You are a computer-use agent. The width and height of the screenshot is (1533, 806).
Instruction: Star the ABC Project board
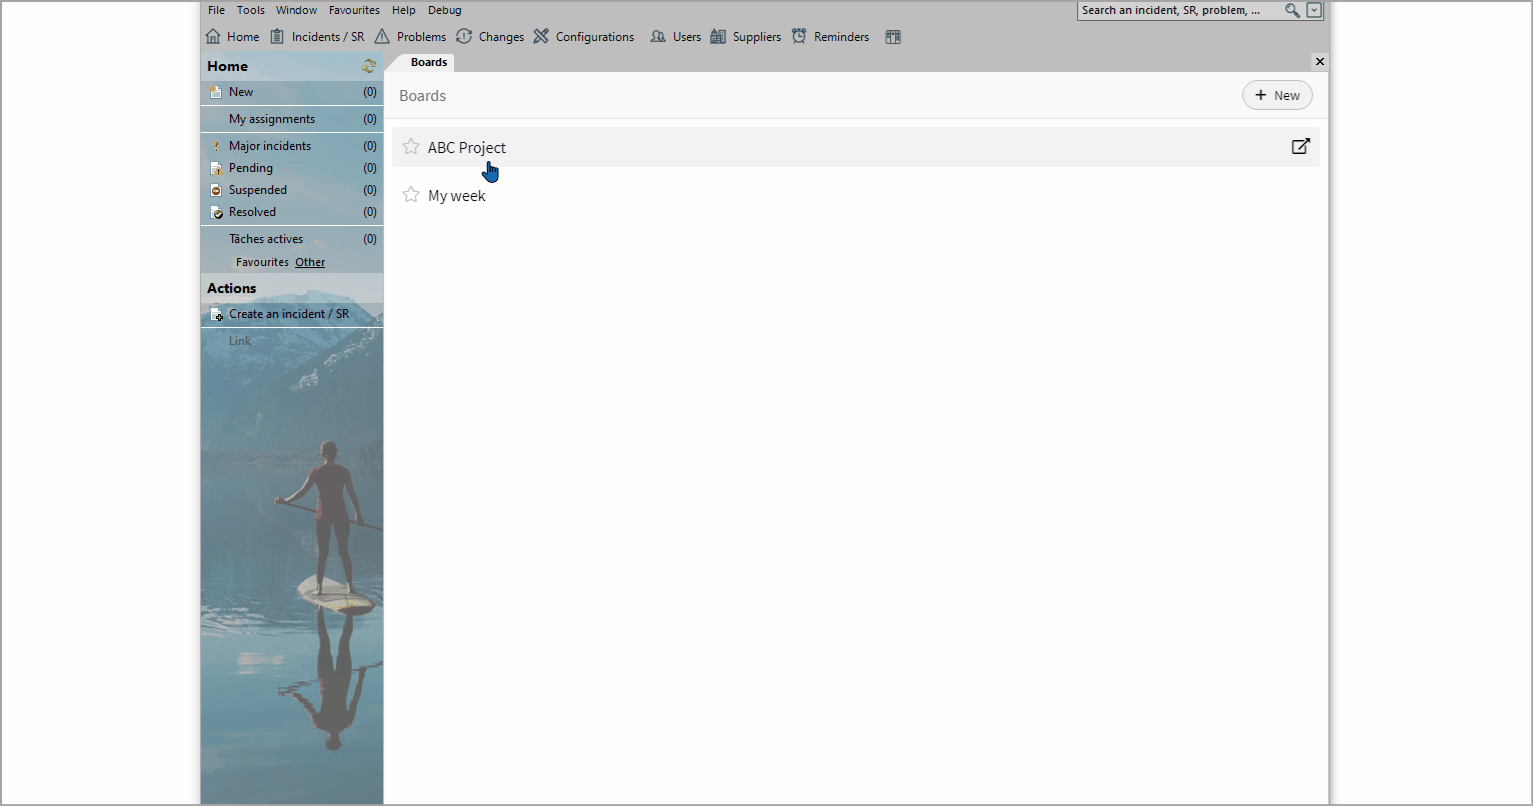tap(411, 147)
